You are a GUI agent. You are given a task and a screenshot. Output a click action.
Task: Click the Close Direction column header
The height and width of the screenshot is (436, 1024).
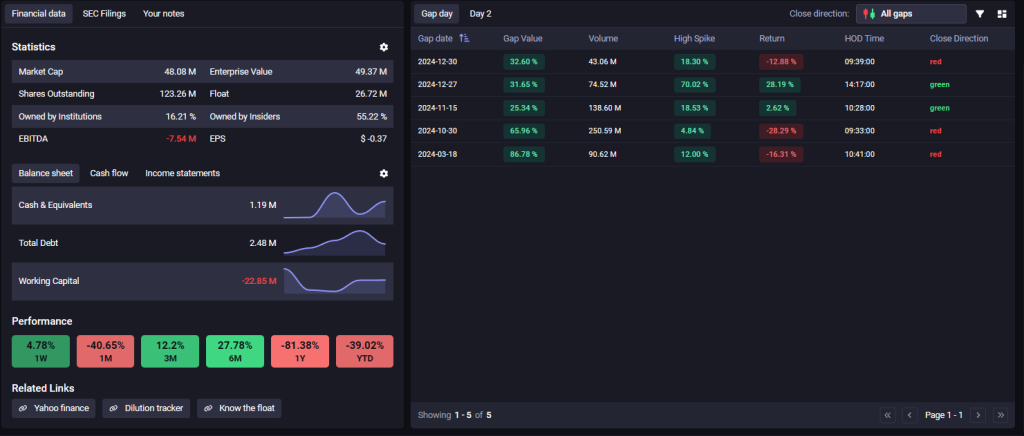point(959,39)
